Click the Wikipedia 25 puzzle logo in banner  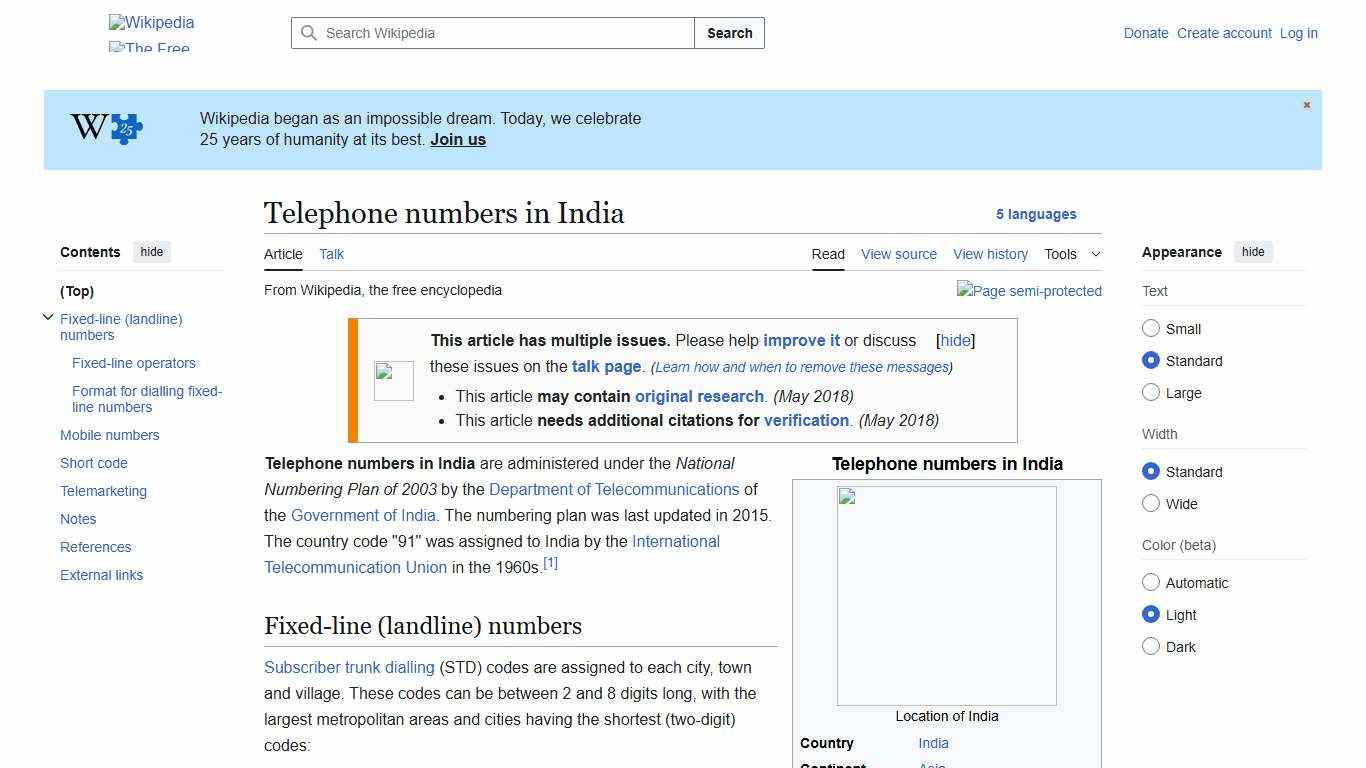pos(105,128)
